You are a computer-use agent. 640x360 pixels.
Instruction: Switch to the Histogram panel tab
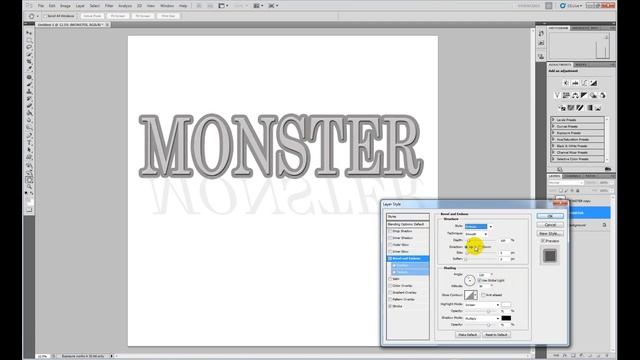click(559, 28)
